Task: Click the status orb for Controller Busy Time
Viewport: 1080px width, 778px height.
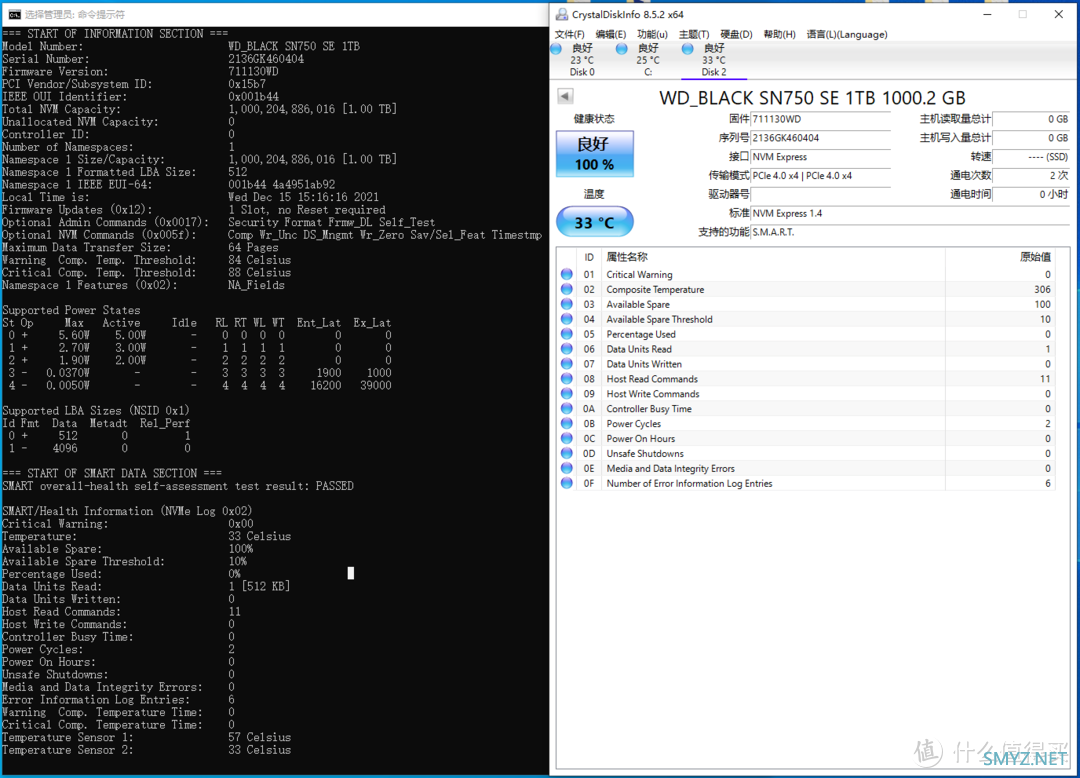Action: click(x=566, y=408)
